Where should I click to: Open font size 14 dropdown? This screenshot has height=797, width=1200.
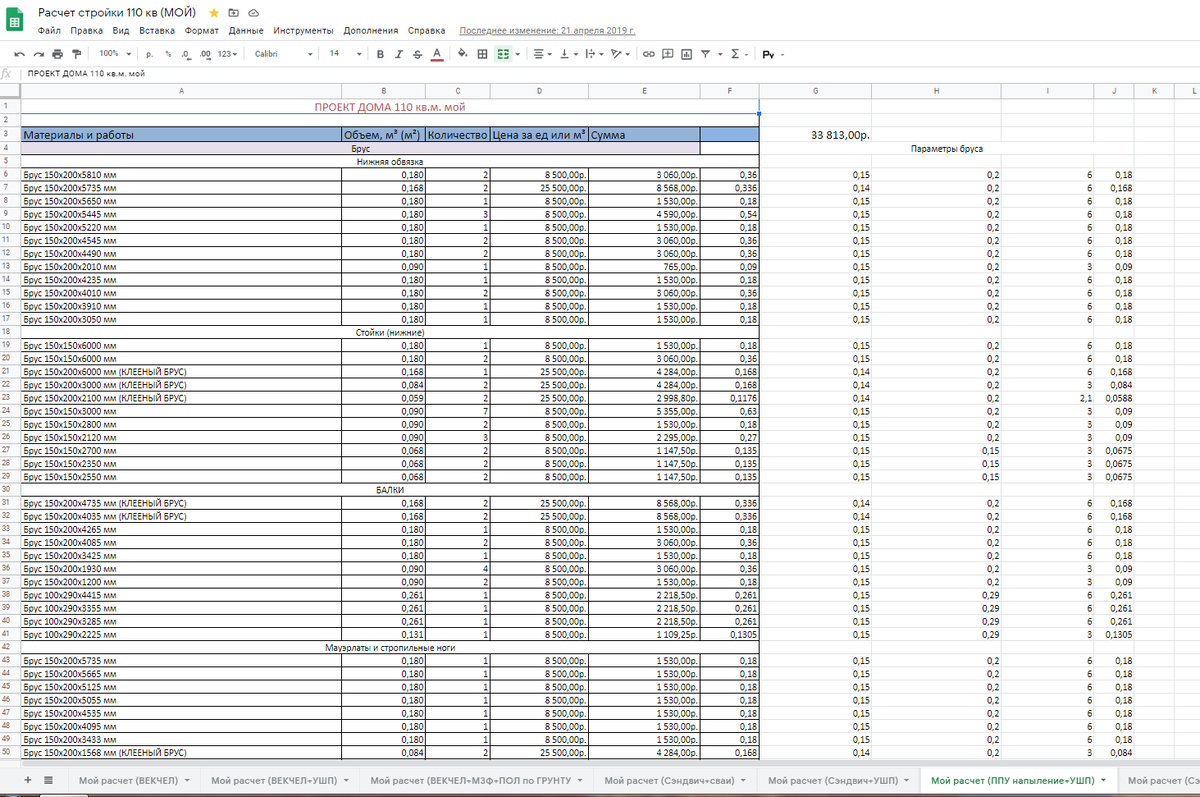(x=345, y=54)
